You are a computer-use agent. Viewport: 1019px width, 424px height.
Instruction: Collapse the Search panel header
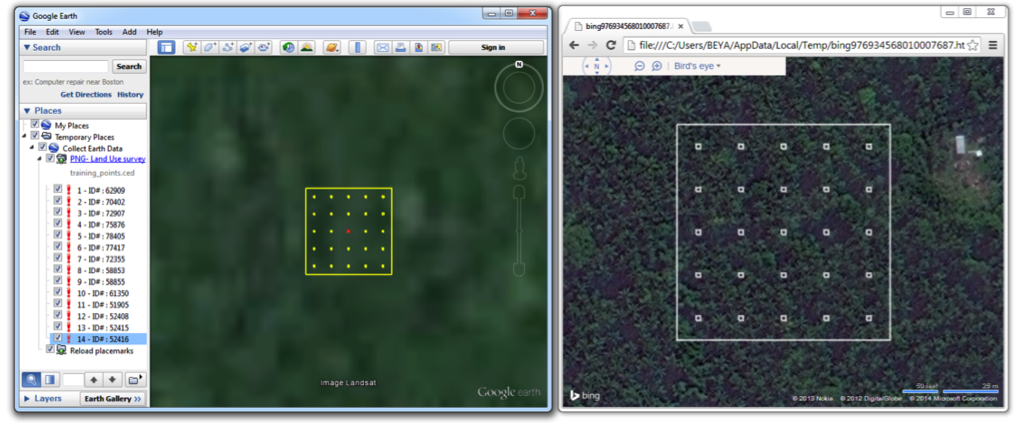(84, 47)
